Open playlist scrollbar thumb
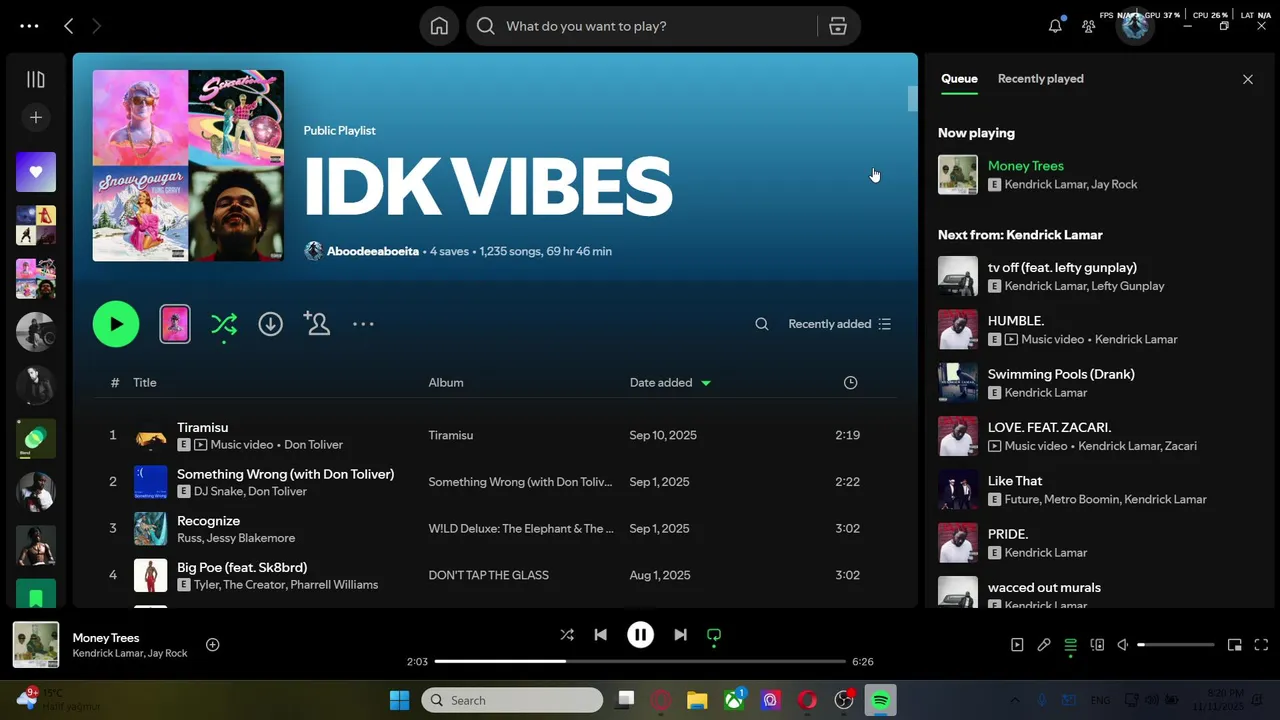This screenshot has width=1280, height=720. [x=912, y=98]
